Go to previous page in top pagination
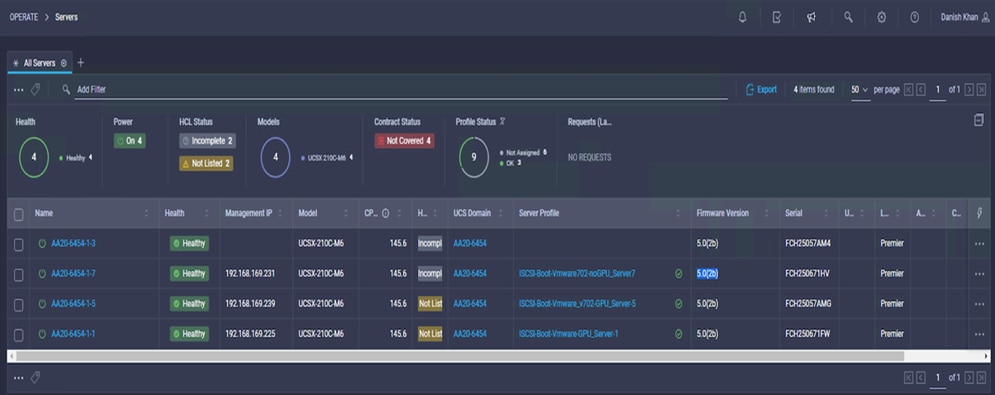Screen dimensions: 995x395 (x=921, y=90)
